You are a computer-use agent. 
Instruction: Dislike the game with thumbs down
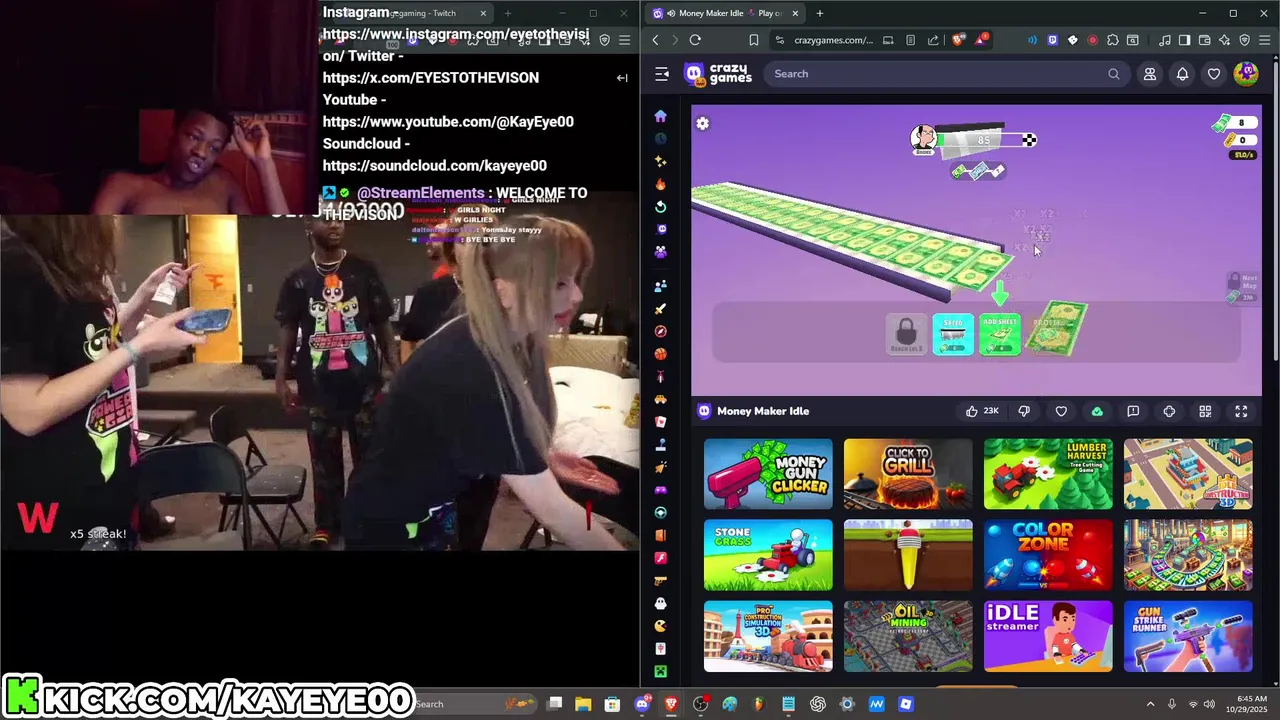tap(1024, 411)
